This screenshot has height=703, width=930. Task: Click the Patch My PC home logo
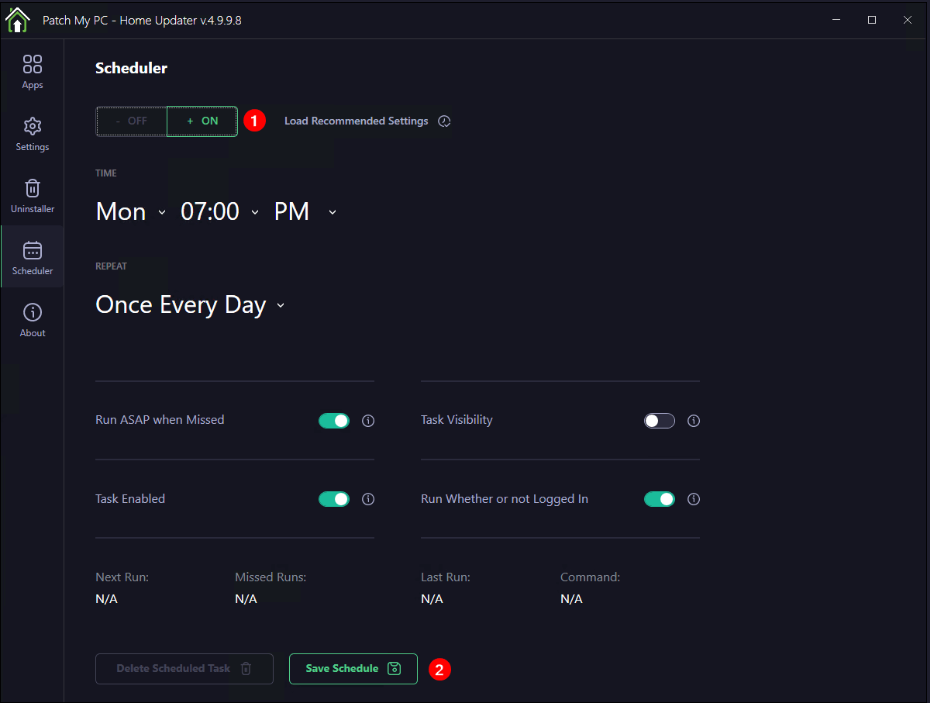point(17,20)
